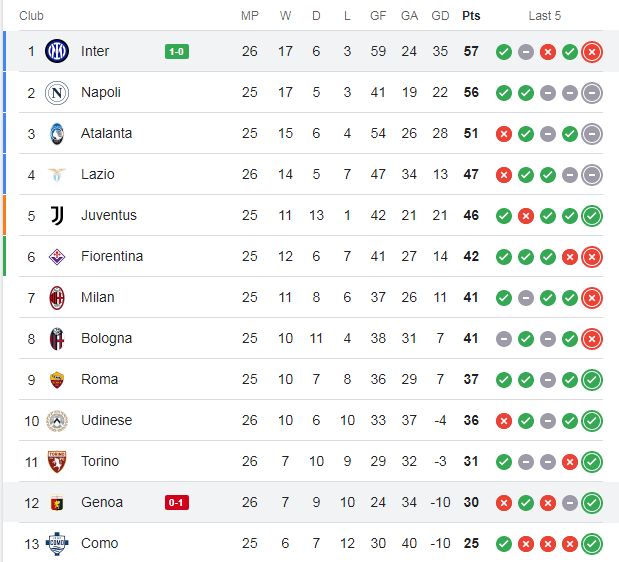Click Juventus's latest win result icon
Viewport: 619px width, 562px height.
[592, 216]
